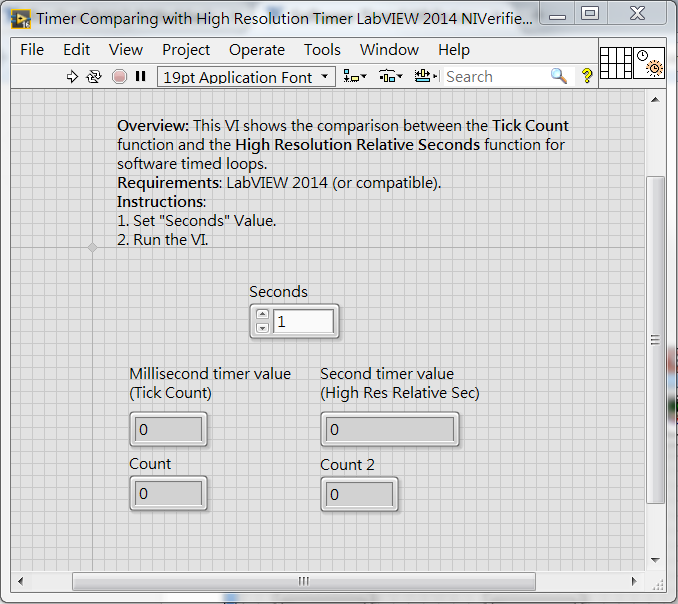Pause the VI execution
Image resolution: width=678 pixels, height=604 pixels.
point(140,77)
